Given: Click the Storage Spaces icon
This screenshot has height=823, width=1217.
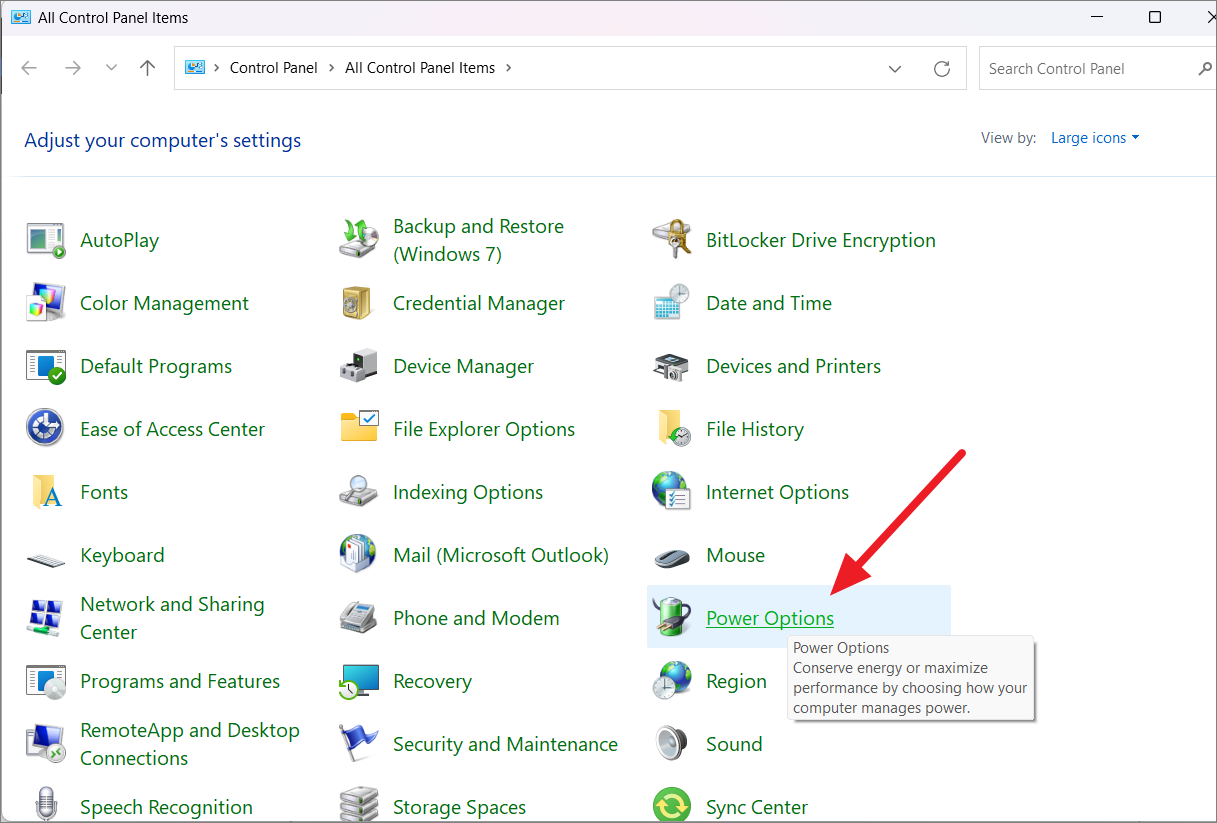Looking at the screenshot, I should point(358,805).
